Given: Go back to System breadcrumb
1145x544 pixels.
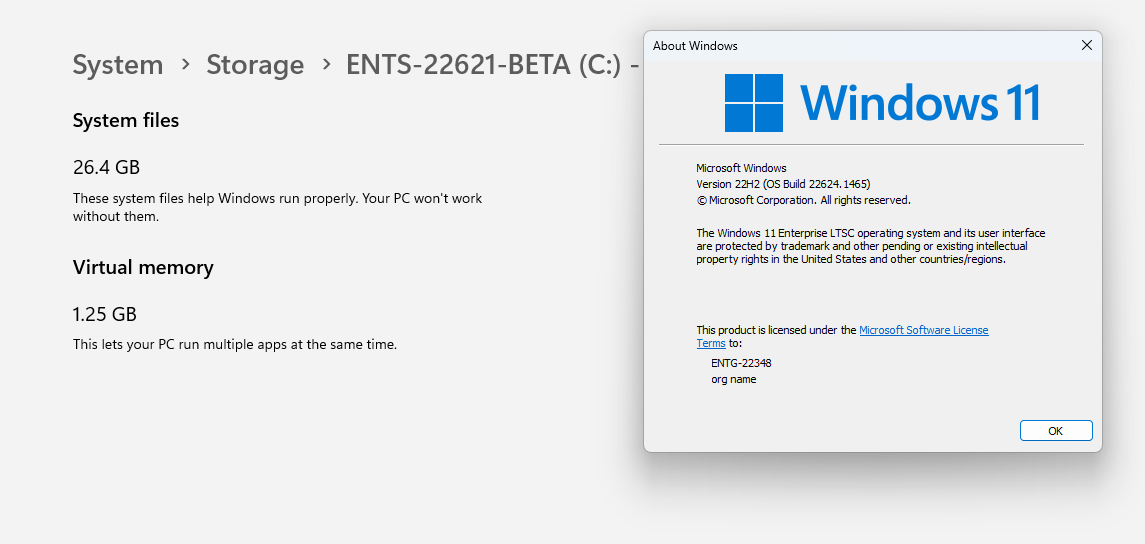Looking at the screenshot, I should [118, 65].
